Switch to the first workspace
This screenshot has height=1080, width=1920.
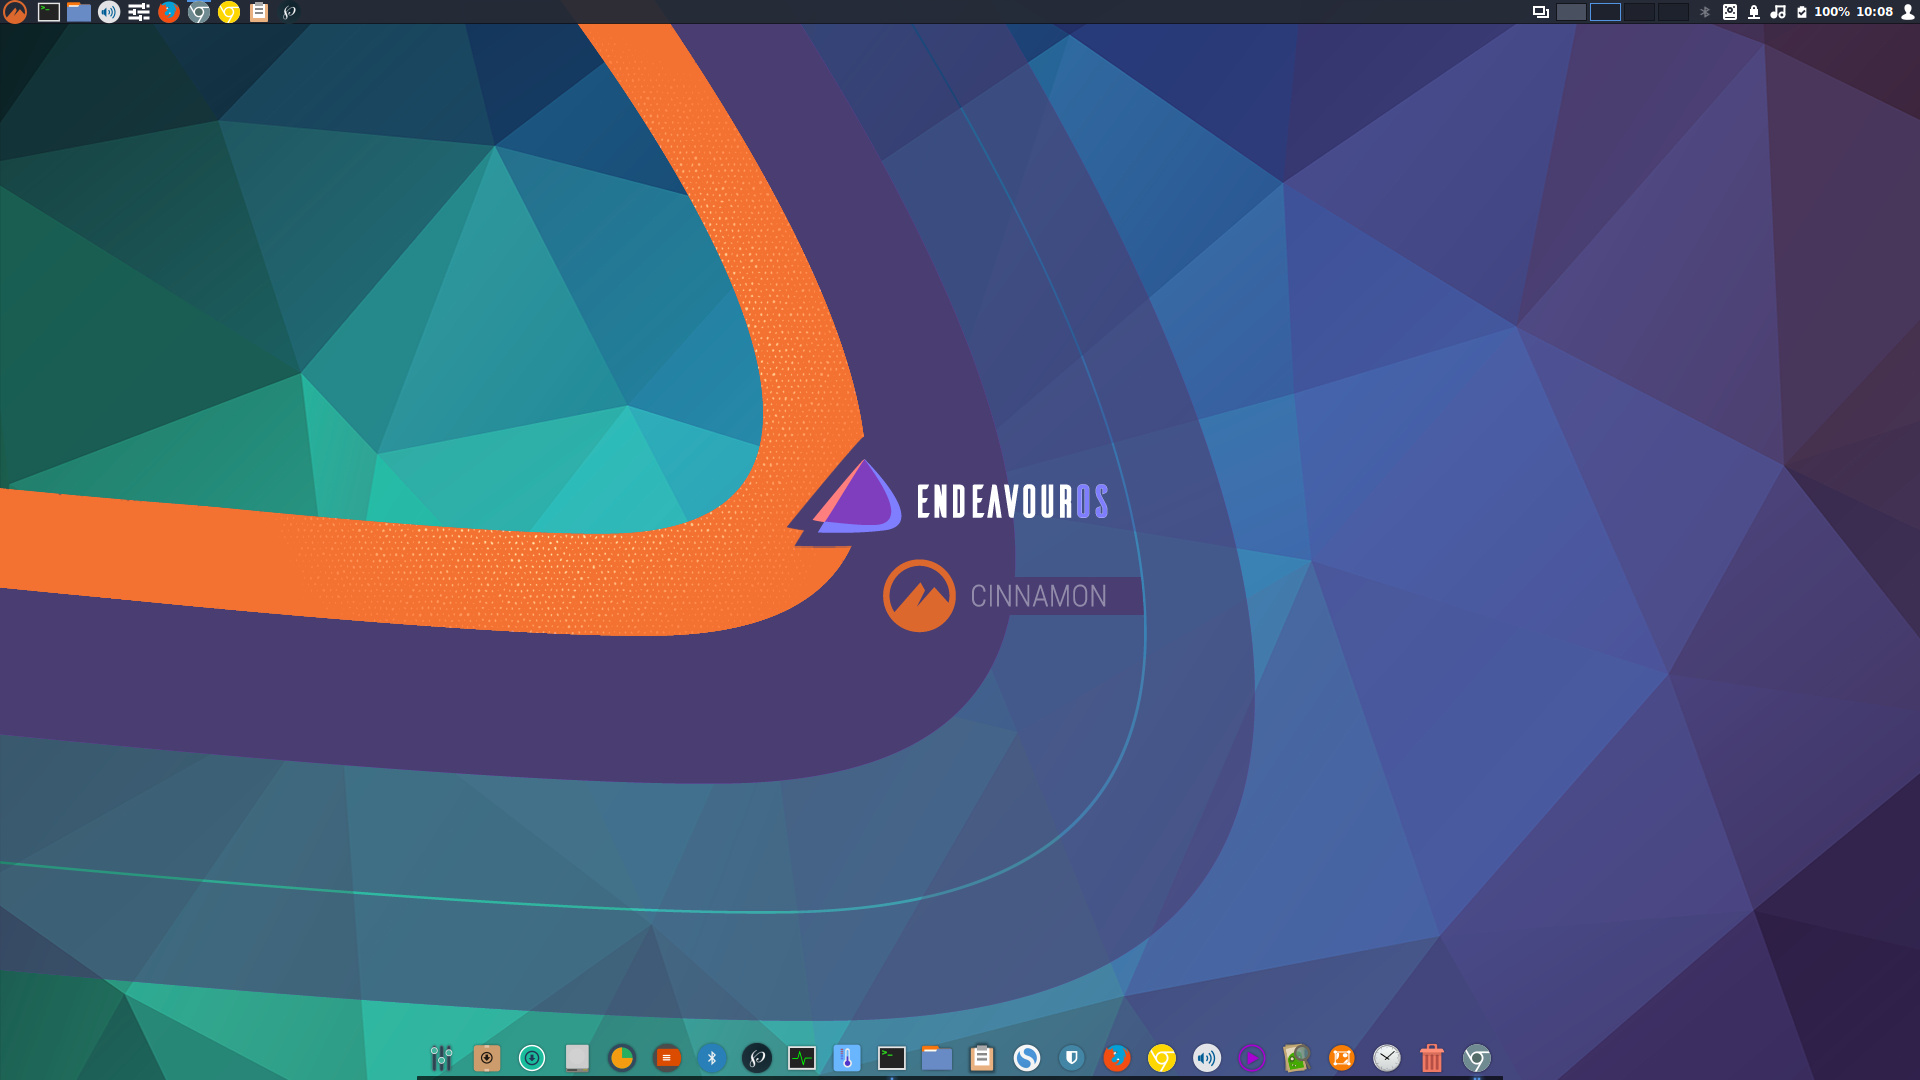(1570, 13)
